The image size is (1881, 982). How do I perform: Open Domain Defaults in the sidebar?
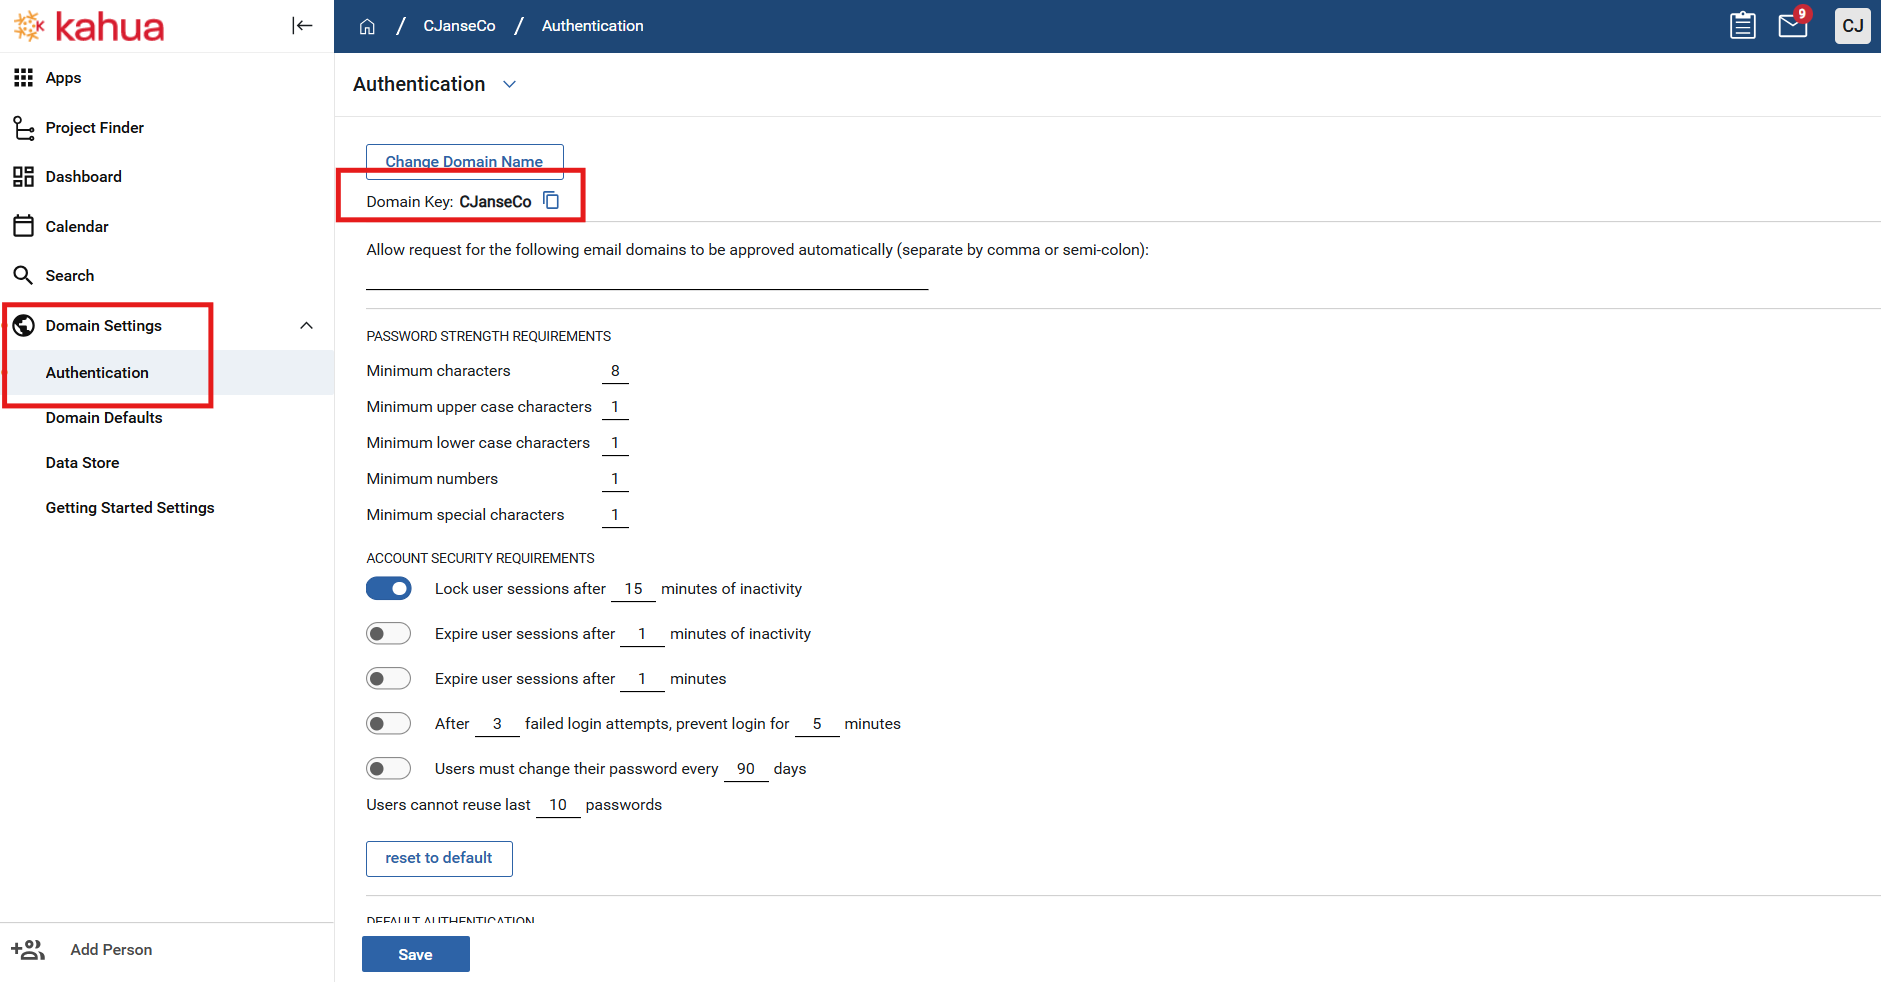(x=104, y=418)
